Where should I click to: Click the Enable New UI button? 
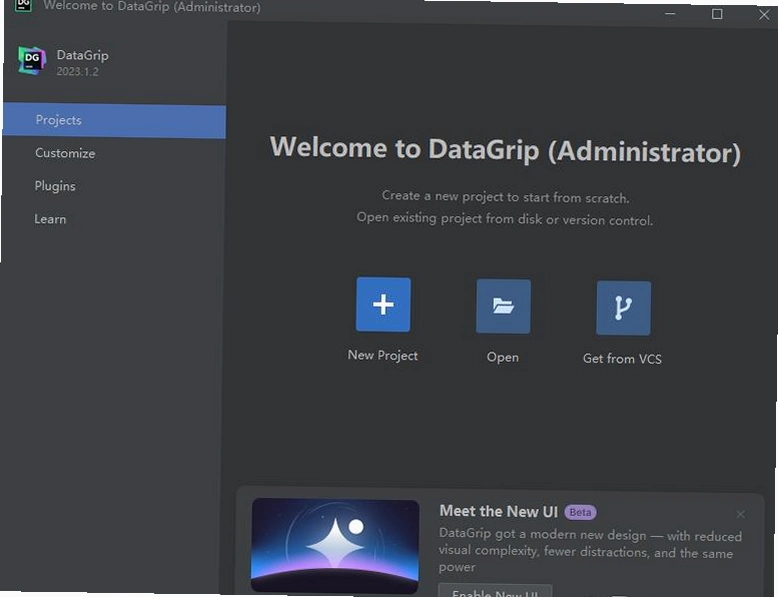click(495, 591)
